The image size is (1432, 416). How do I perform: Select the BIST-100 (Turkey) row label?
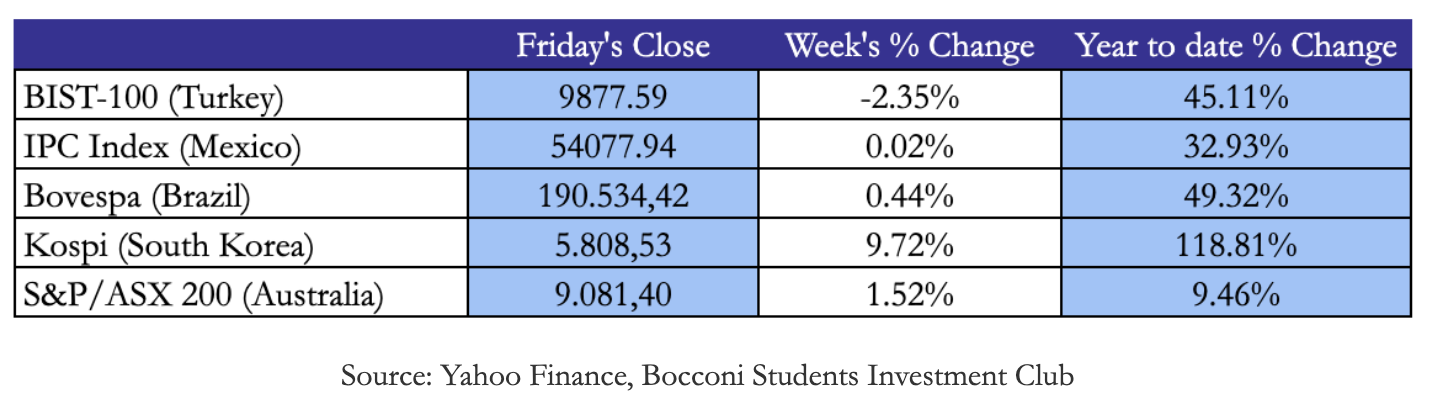[x=156, y=98]
